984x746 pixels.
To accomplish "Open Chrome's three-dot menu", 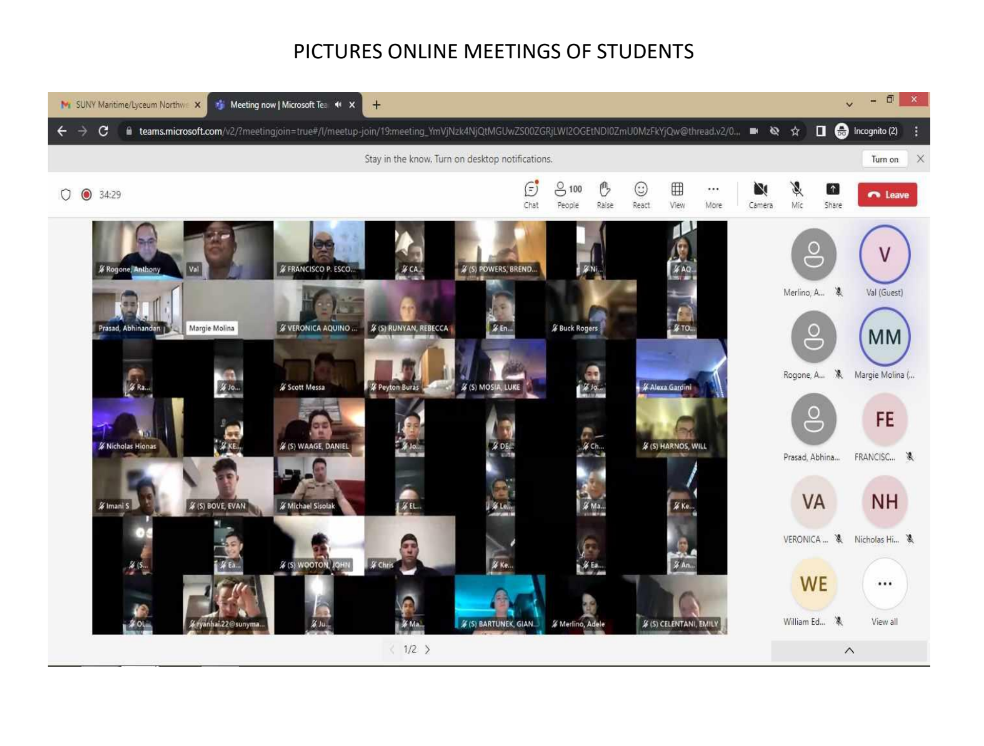I will click(x=916, y=131).
